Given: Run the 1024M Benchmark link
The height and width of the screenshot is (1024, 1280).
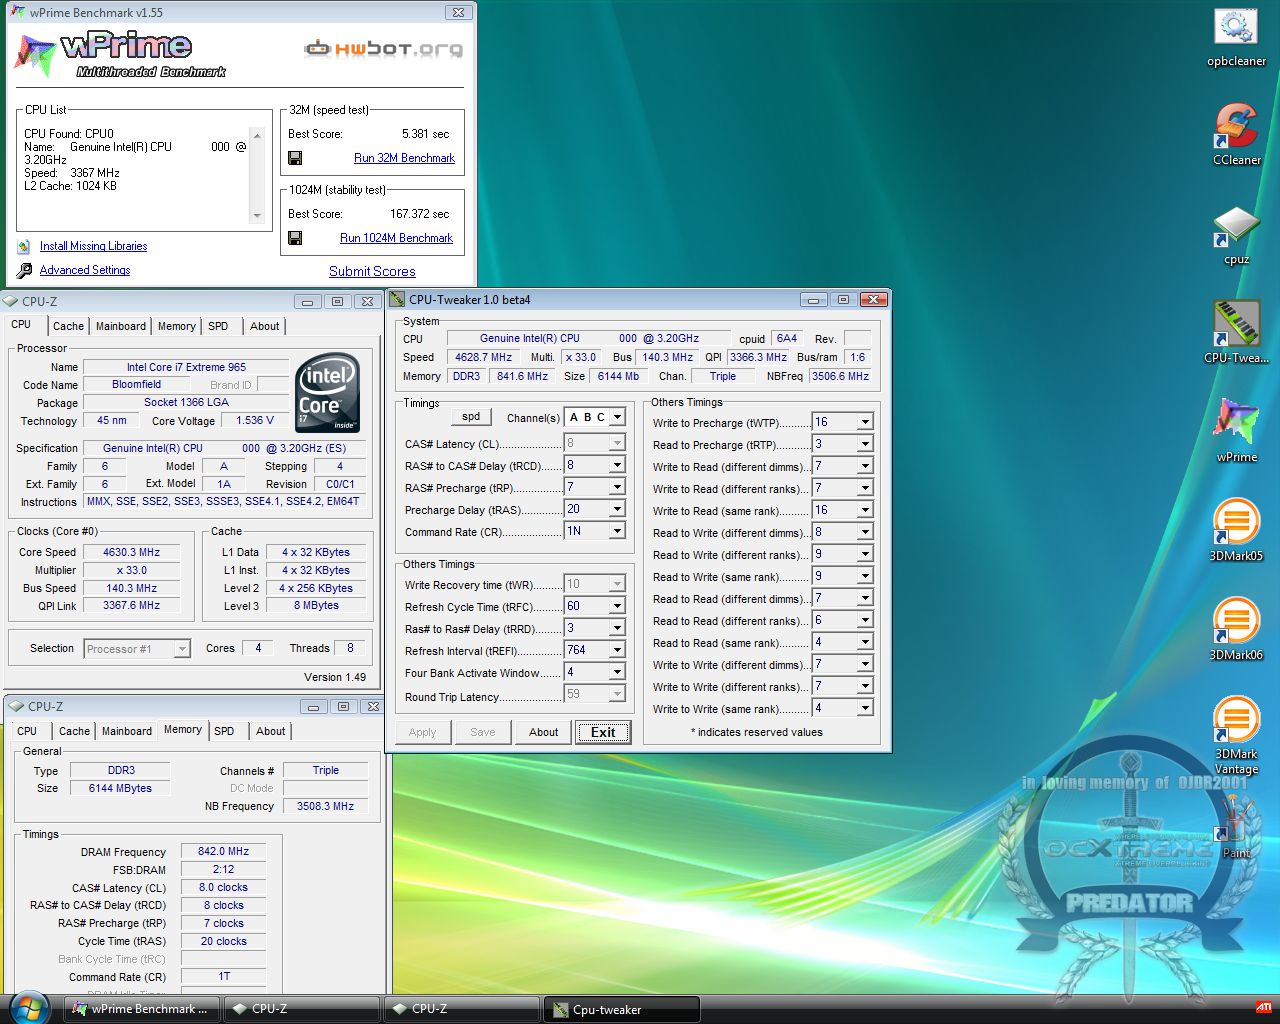Looking at the screenshot, I should tap(396, 238).
